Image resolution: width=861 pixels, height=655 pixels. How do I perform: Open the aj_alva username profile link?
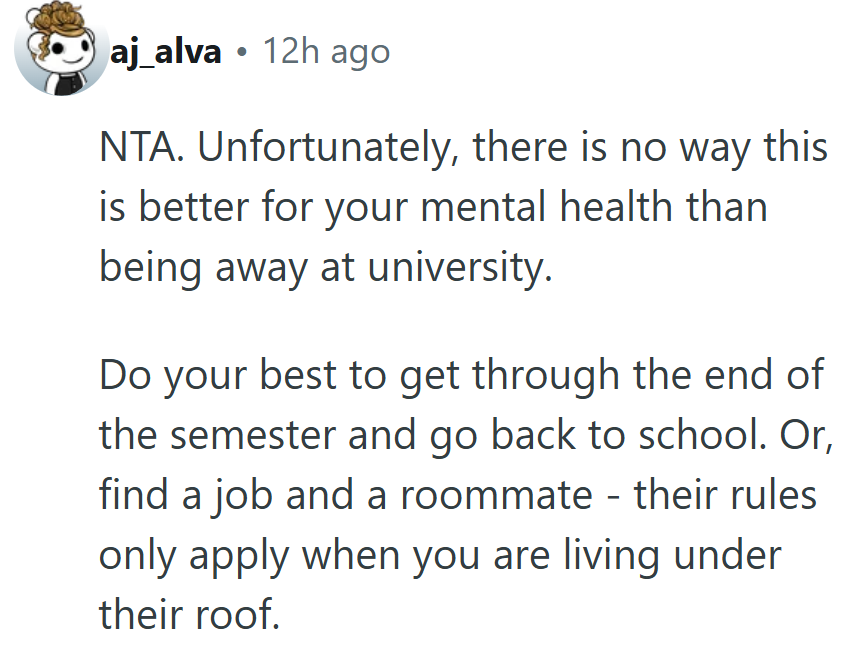pyautogui.click(x=165, y=52)
